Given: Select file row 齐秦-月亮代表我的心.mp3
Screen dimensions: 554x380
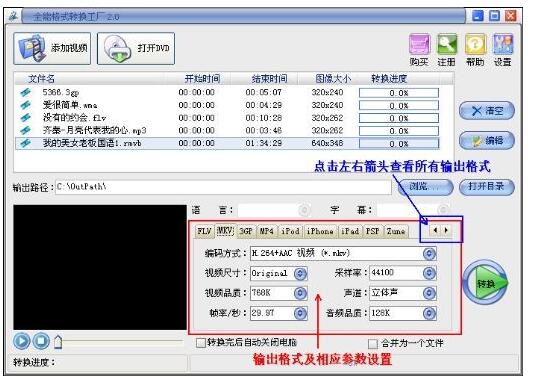Looking at the screenshot, I should click(227, 131).
